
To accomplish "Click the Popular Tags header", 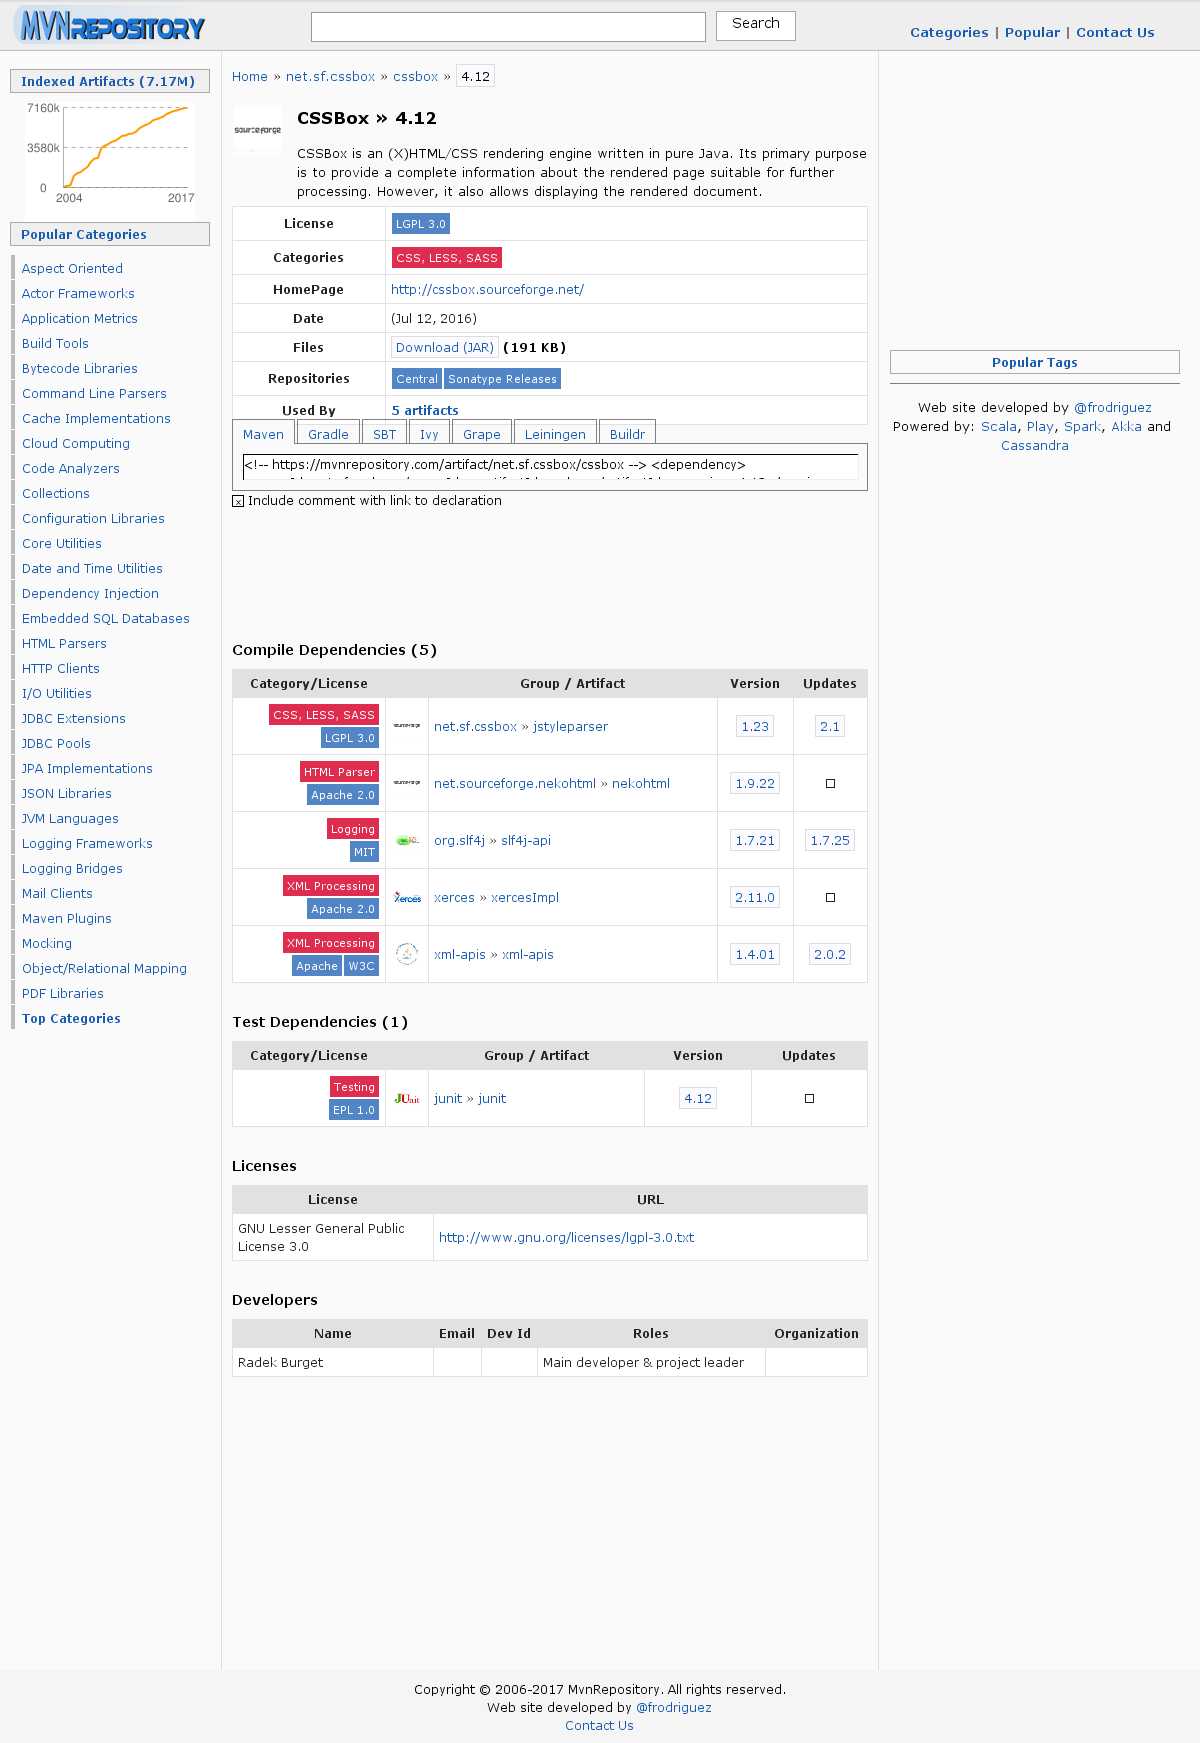I will (1035, 362).
